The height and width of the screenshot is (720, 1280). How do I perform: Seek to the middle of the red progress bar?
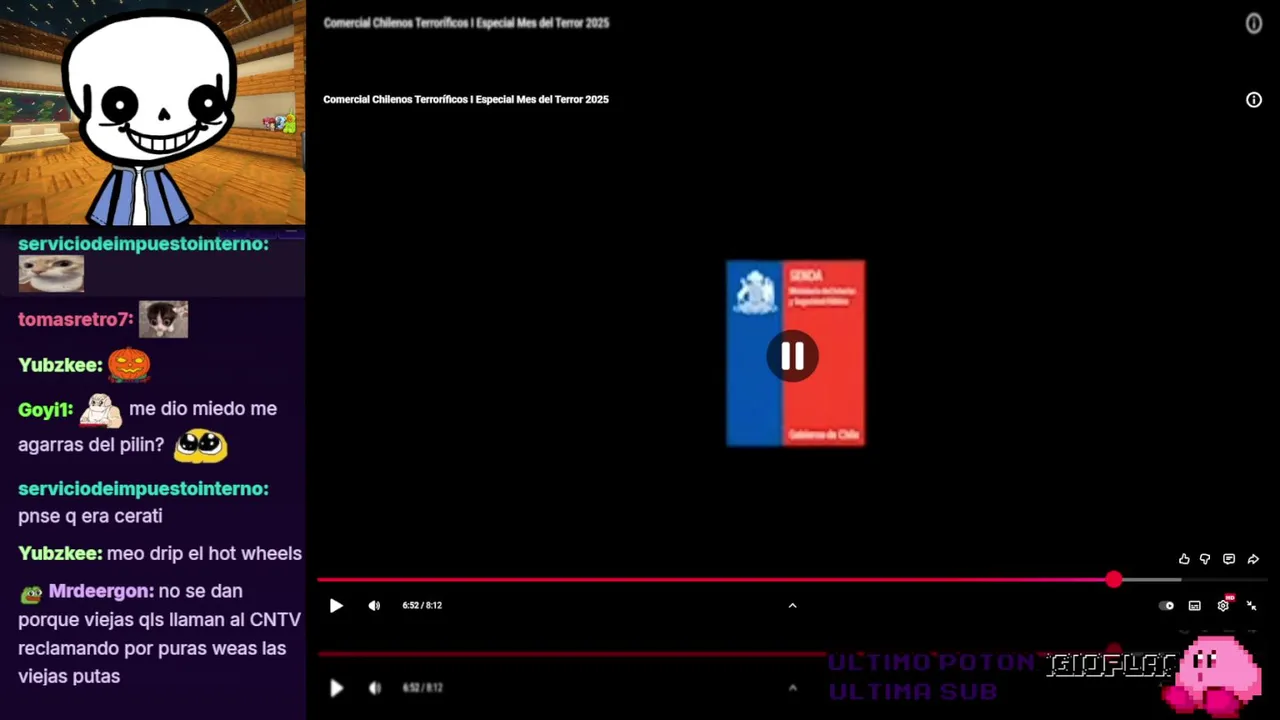point(716,579)
